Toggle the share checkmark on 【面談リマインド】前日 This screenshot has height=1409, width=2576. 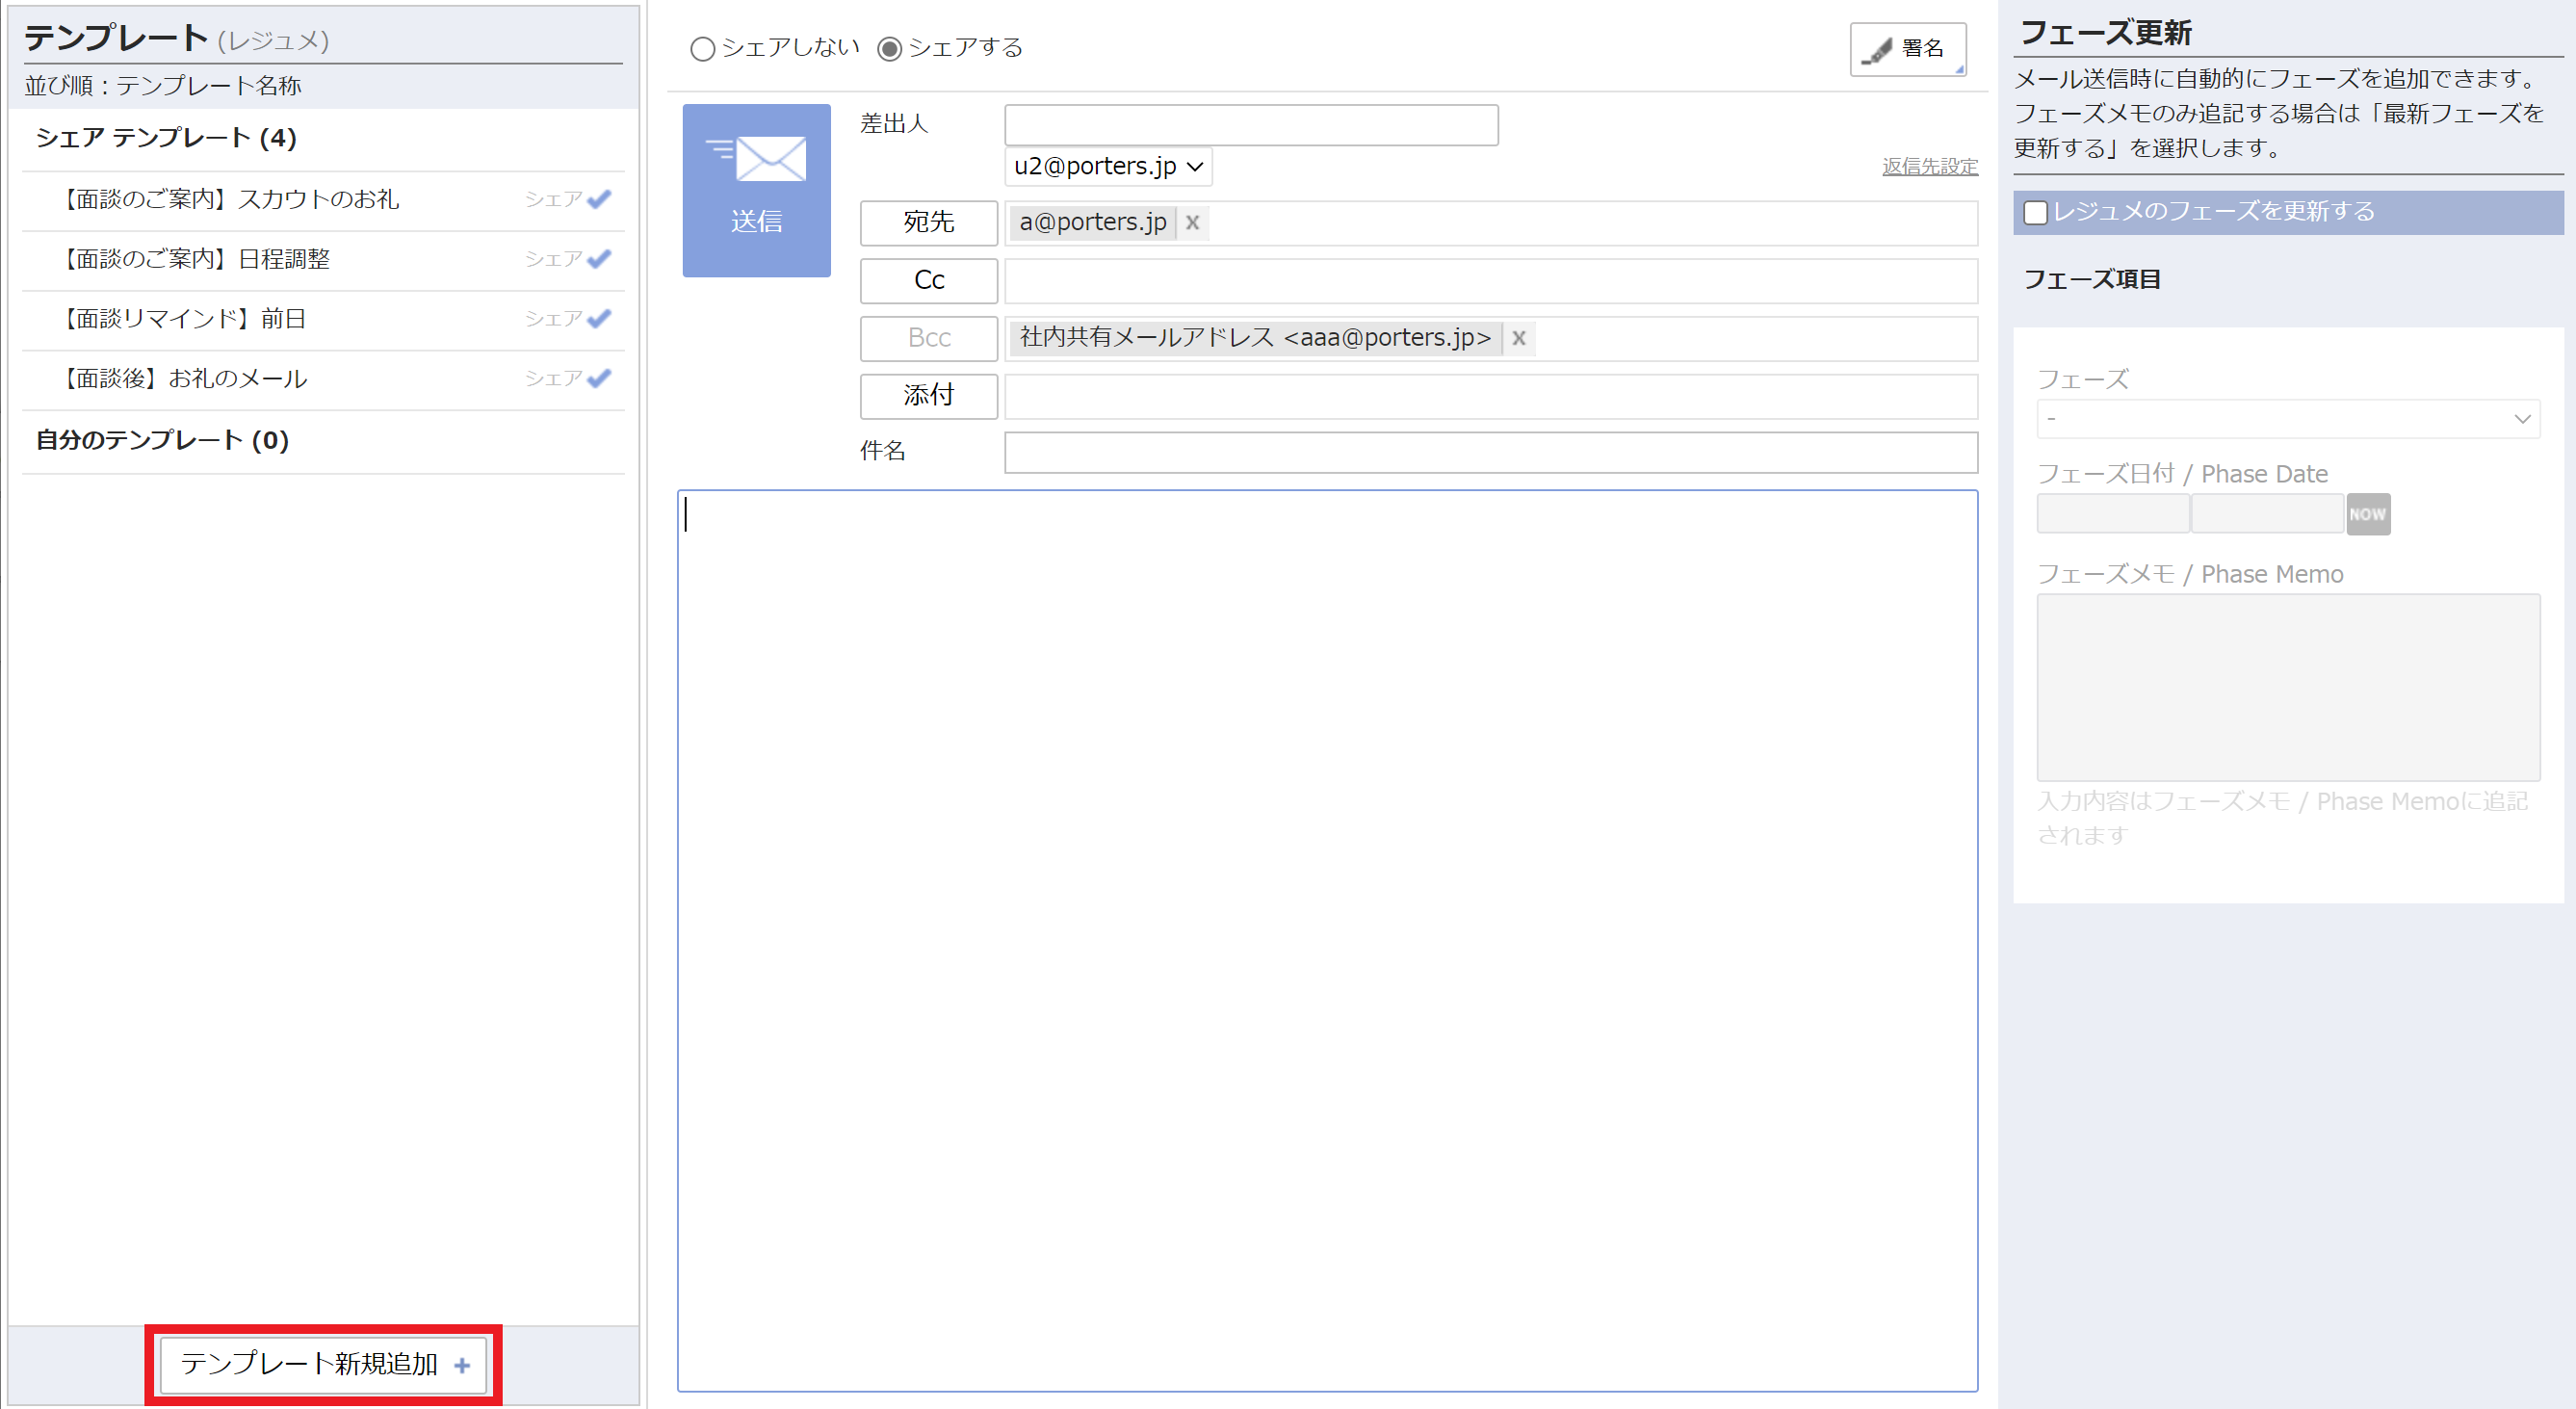600,318
